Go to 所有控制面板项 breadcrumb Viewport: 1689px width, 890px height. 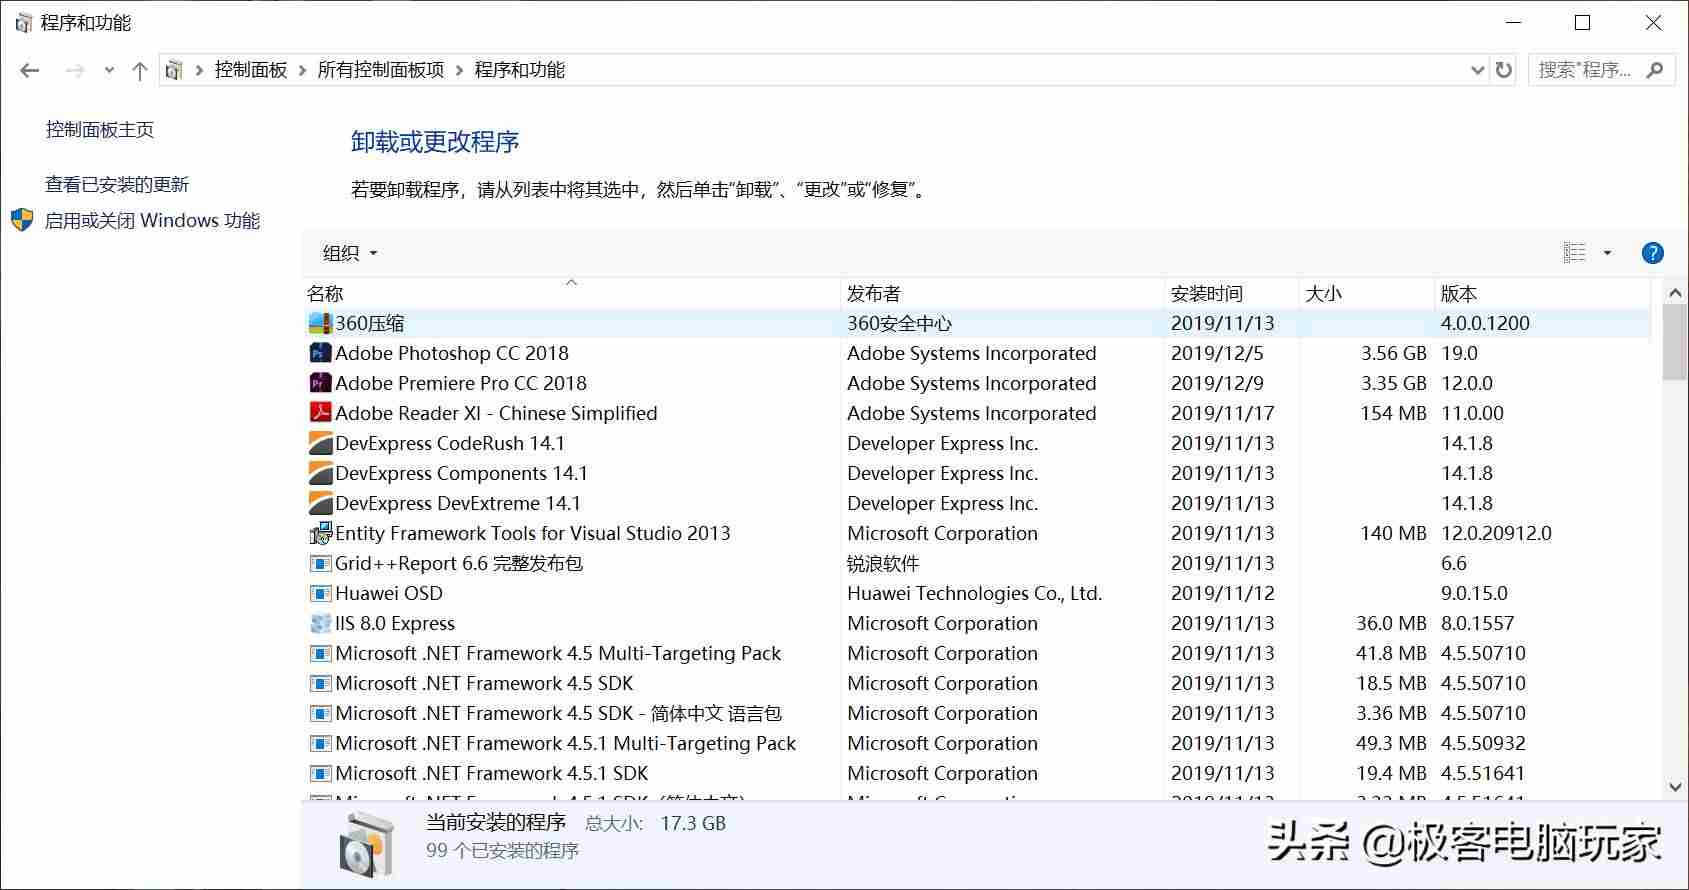coord(381,70)
